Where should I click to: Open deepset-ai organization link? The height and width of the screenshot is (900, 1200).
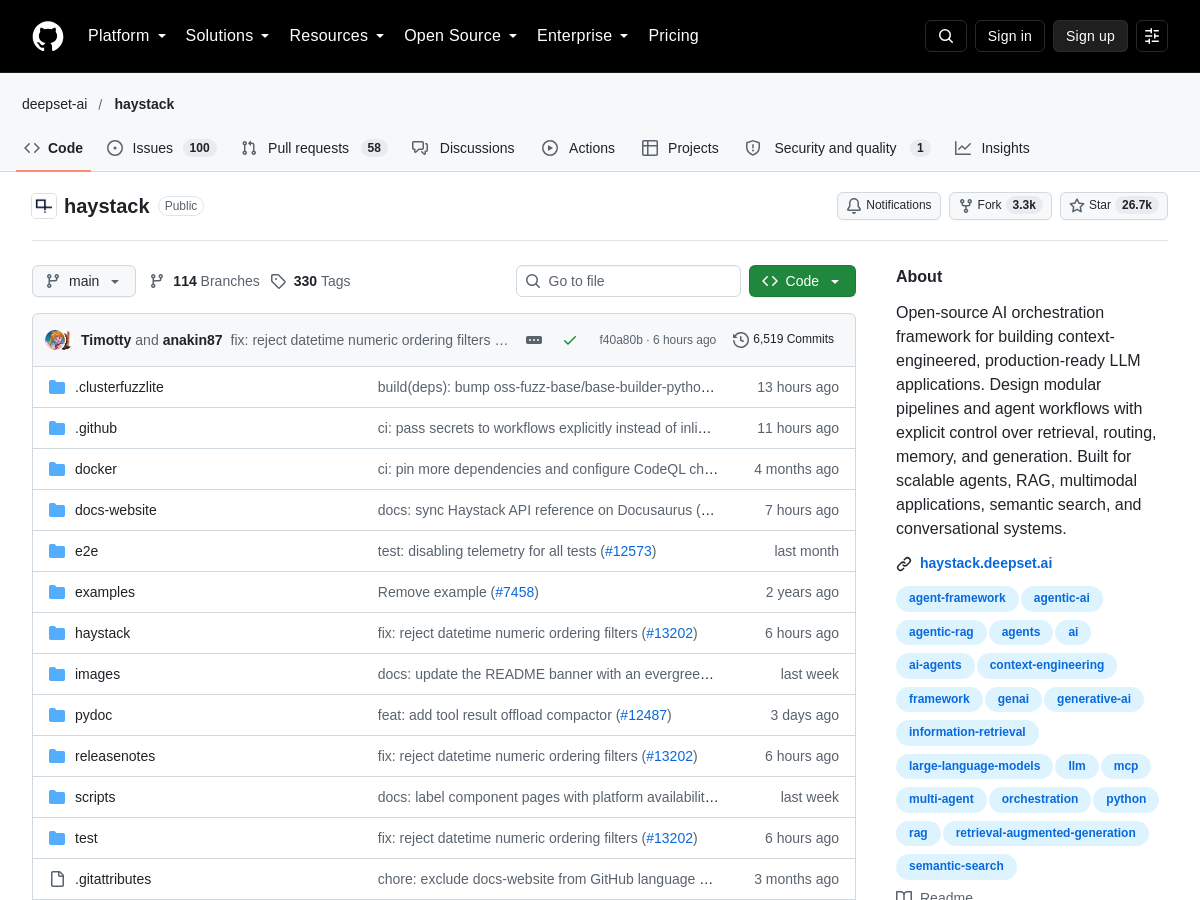(54, 104)
